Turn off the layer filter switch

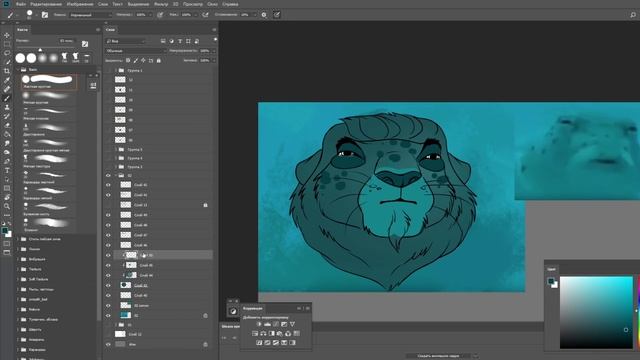(215, 40)
